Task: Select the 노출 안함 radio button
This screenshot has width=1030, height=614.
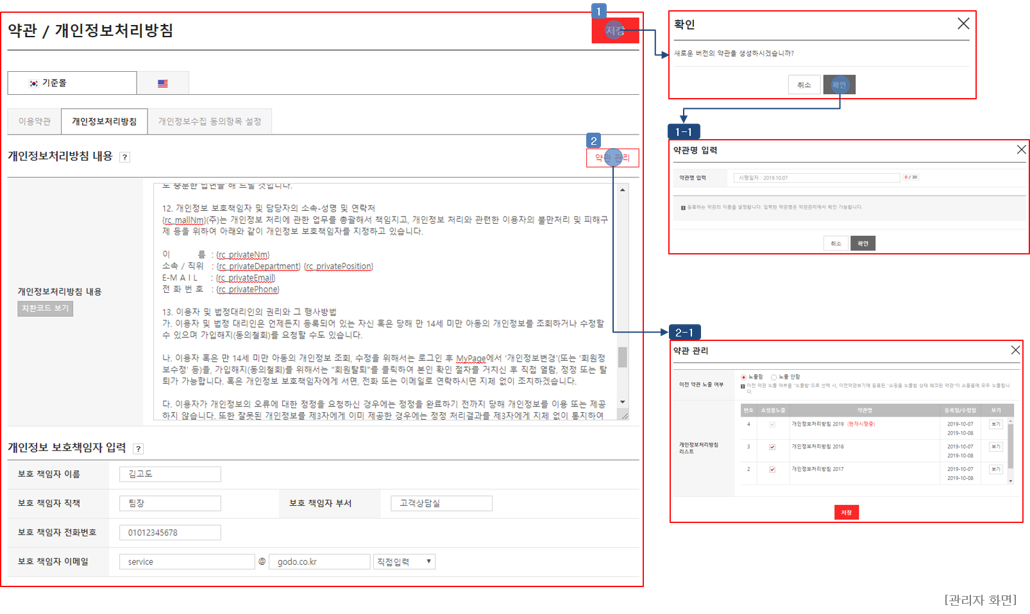Action: [774, 377]
